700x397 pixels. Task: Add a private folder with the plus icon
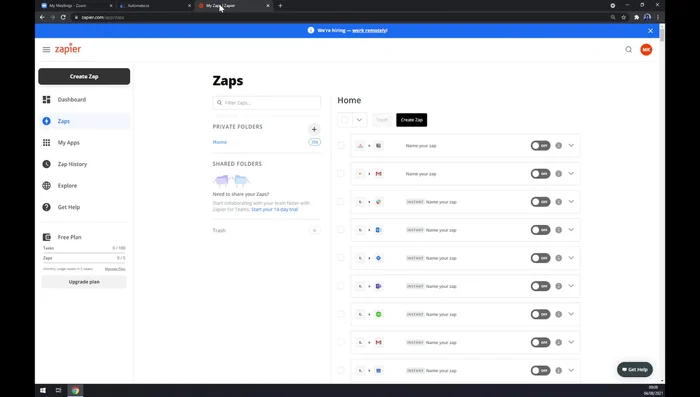314,129
